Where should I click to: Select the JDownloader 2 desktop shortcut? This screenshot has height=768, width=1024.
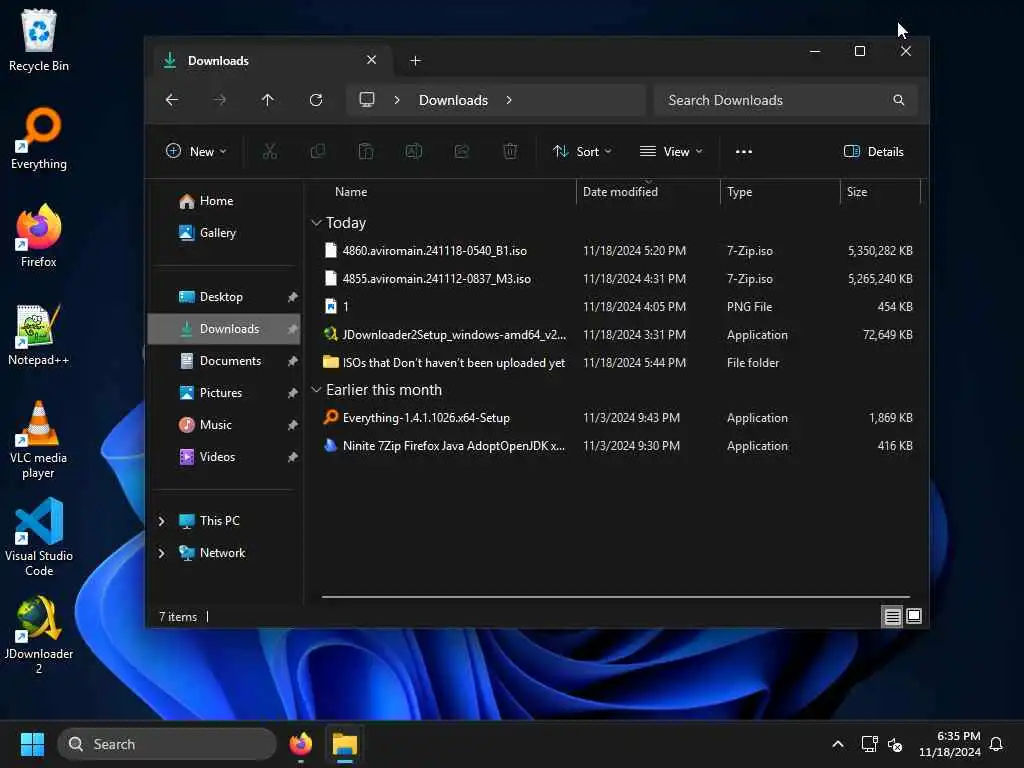pos(39,635)
